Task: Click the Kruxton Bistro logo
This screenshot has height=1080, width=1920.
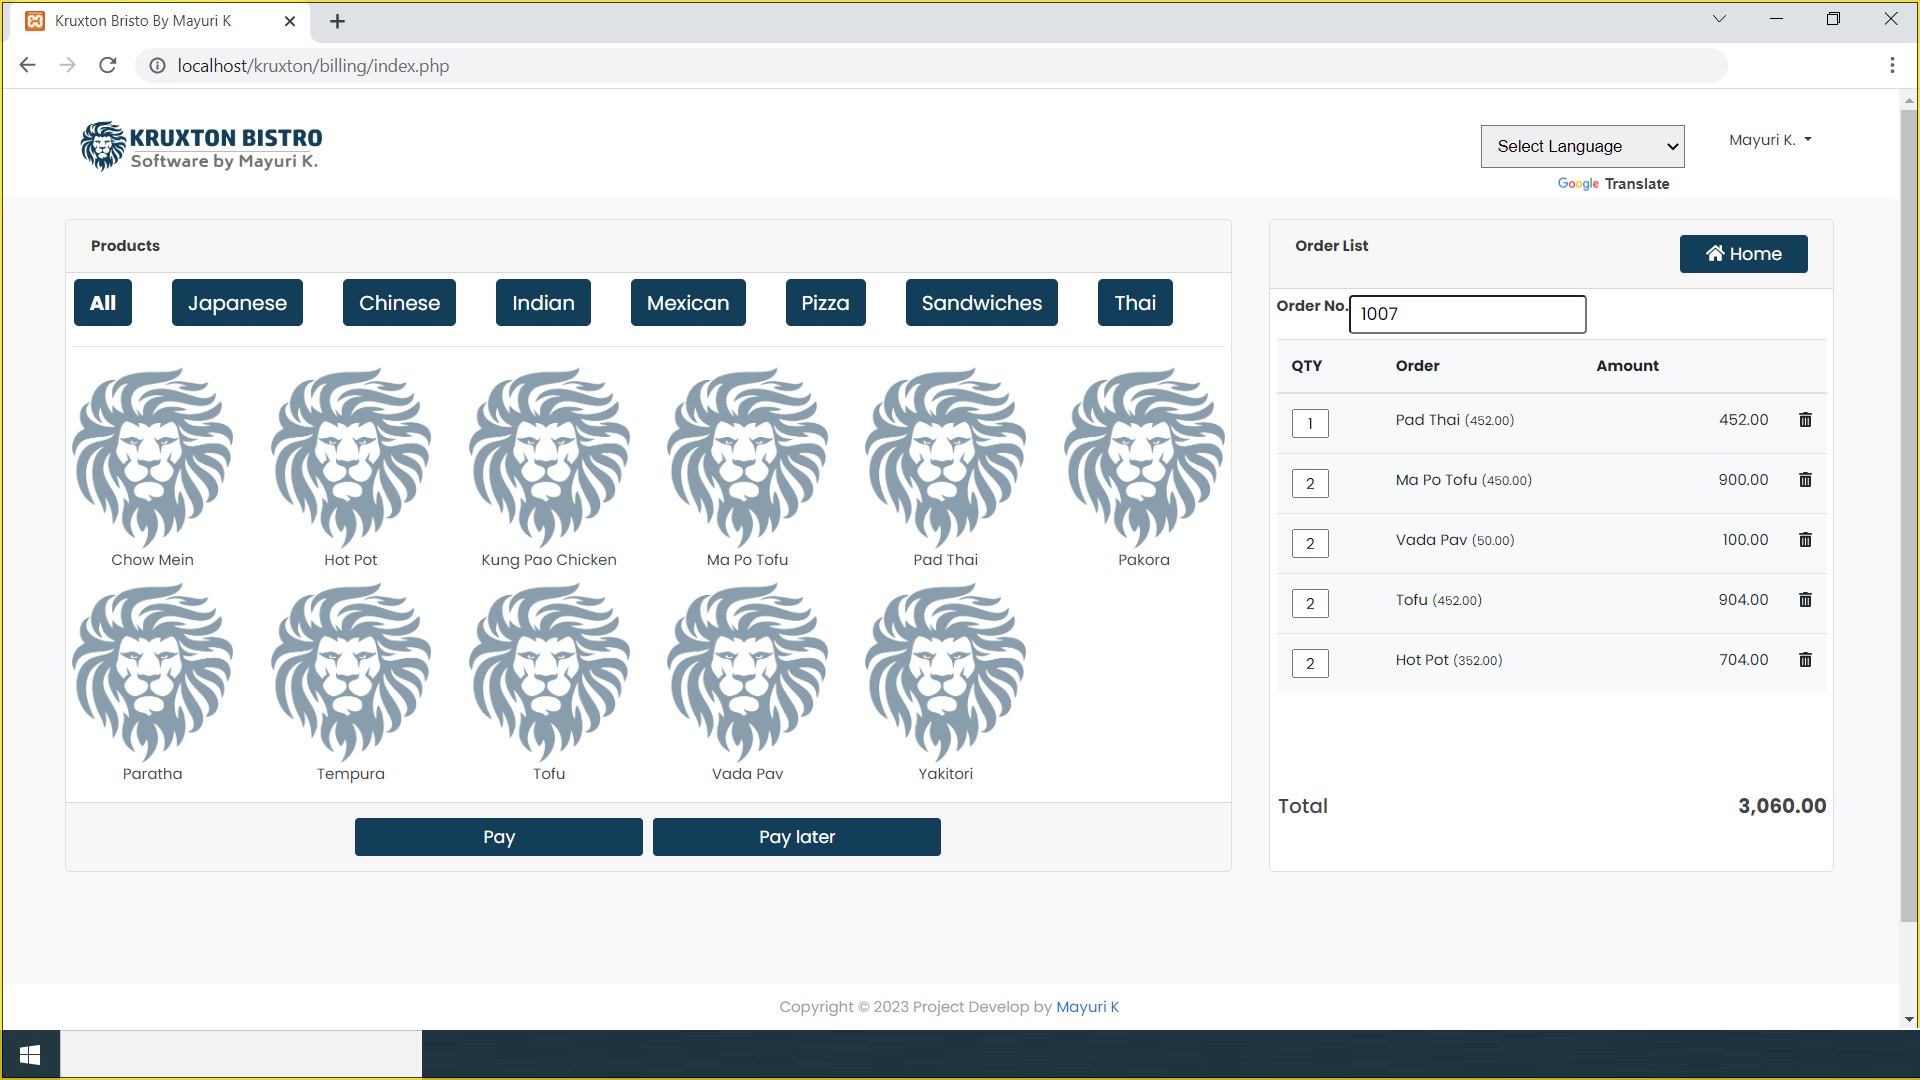Action: [x=200, y=145]
